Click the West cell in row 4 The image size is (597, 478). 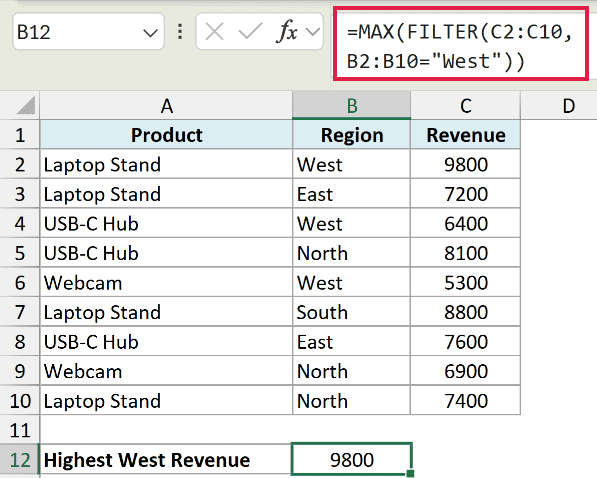(x=351, y=223)
